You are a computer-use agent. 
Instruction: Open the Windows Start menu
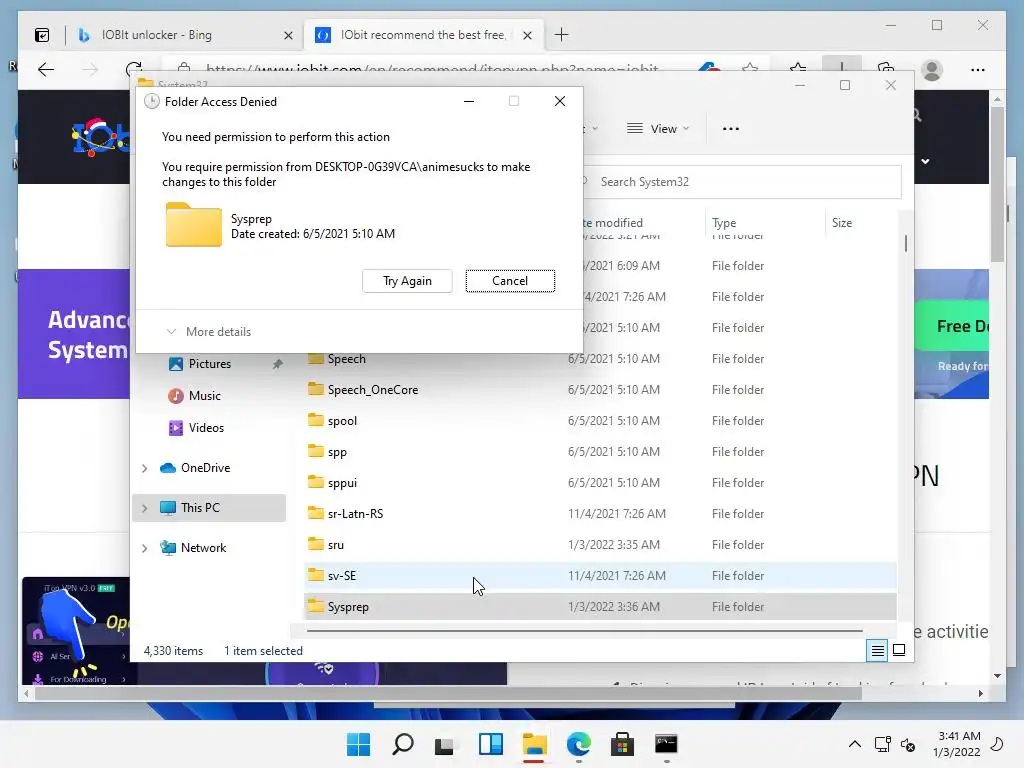[358, 744]
